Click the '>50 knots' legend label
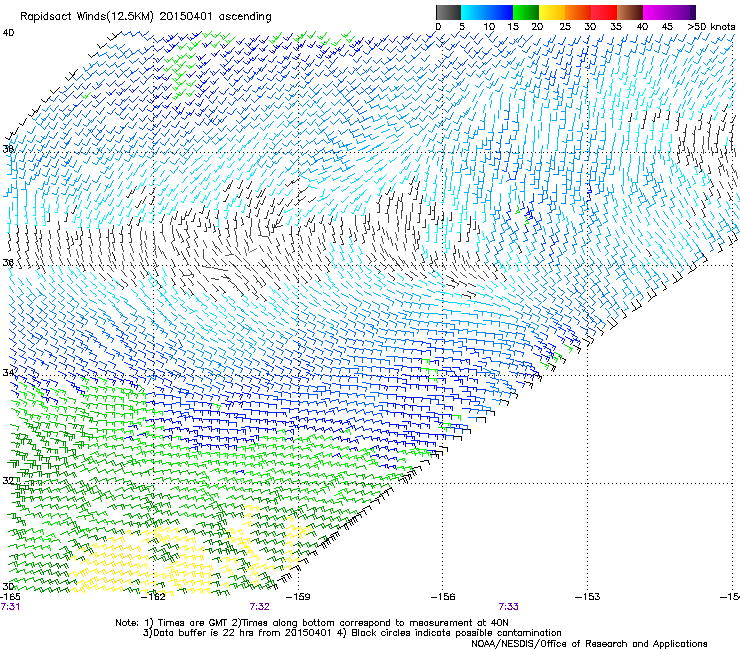740x650 pixels. (711, 26)
